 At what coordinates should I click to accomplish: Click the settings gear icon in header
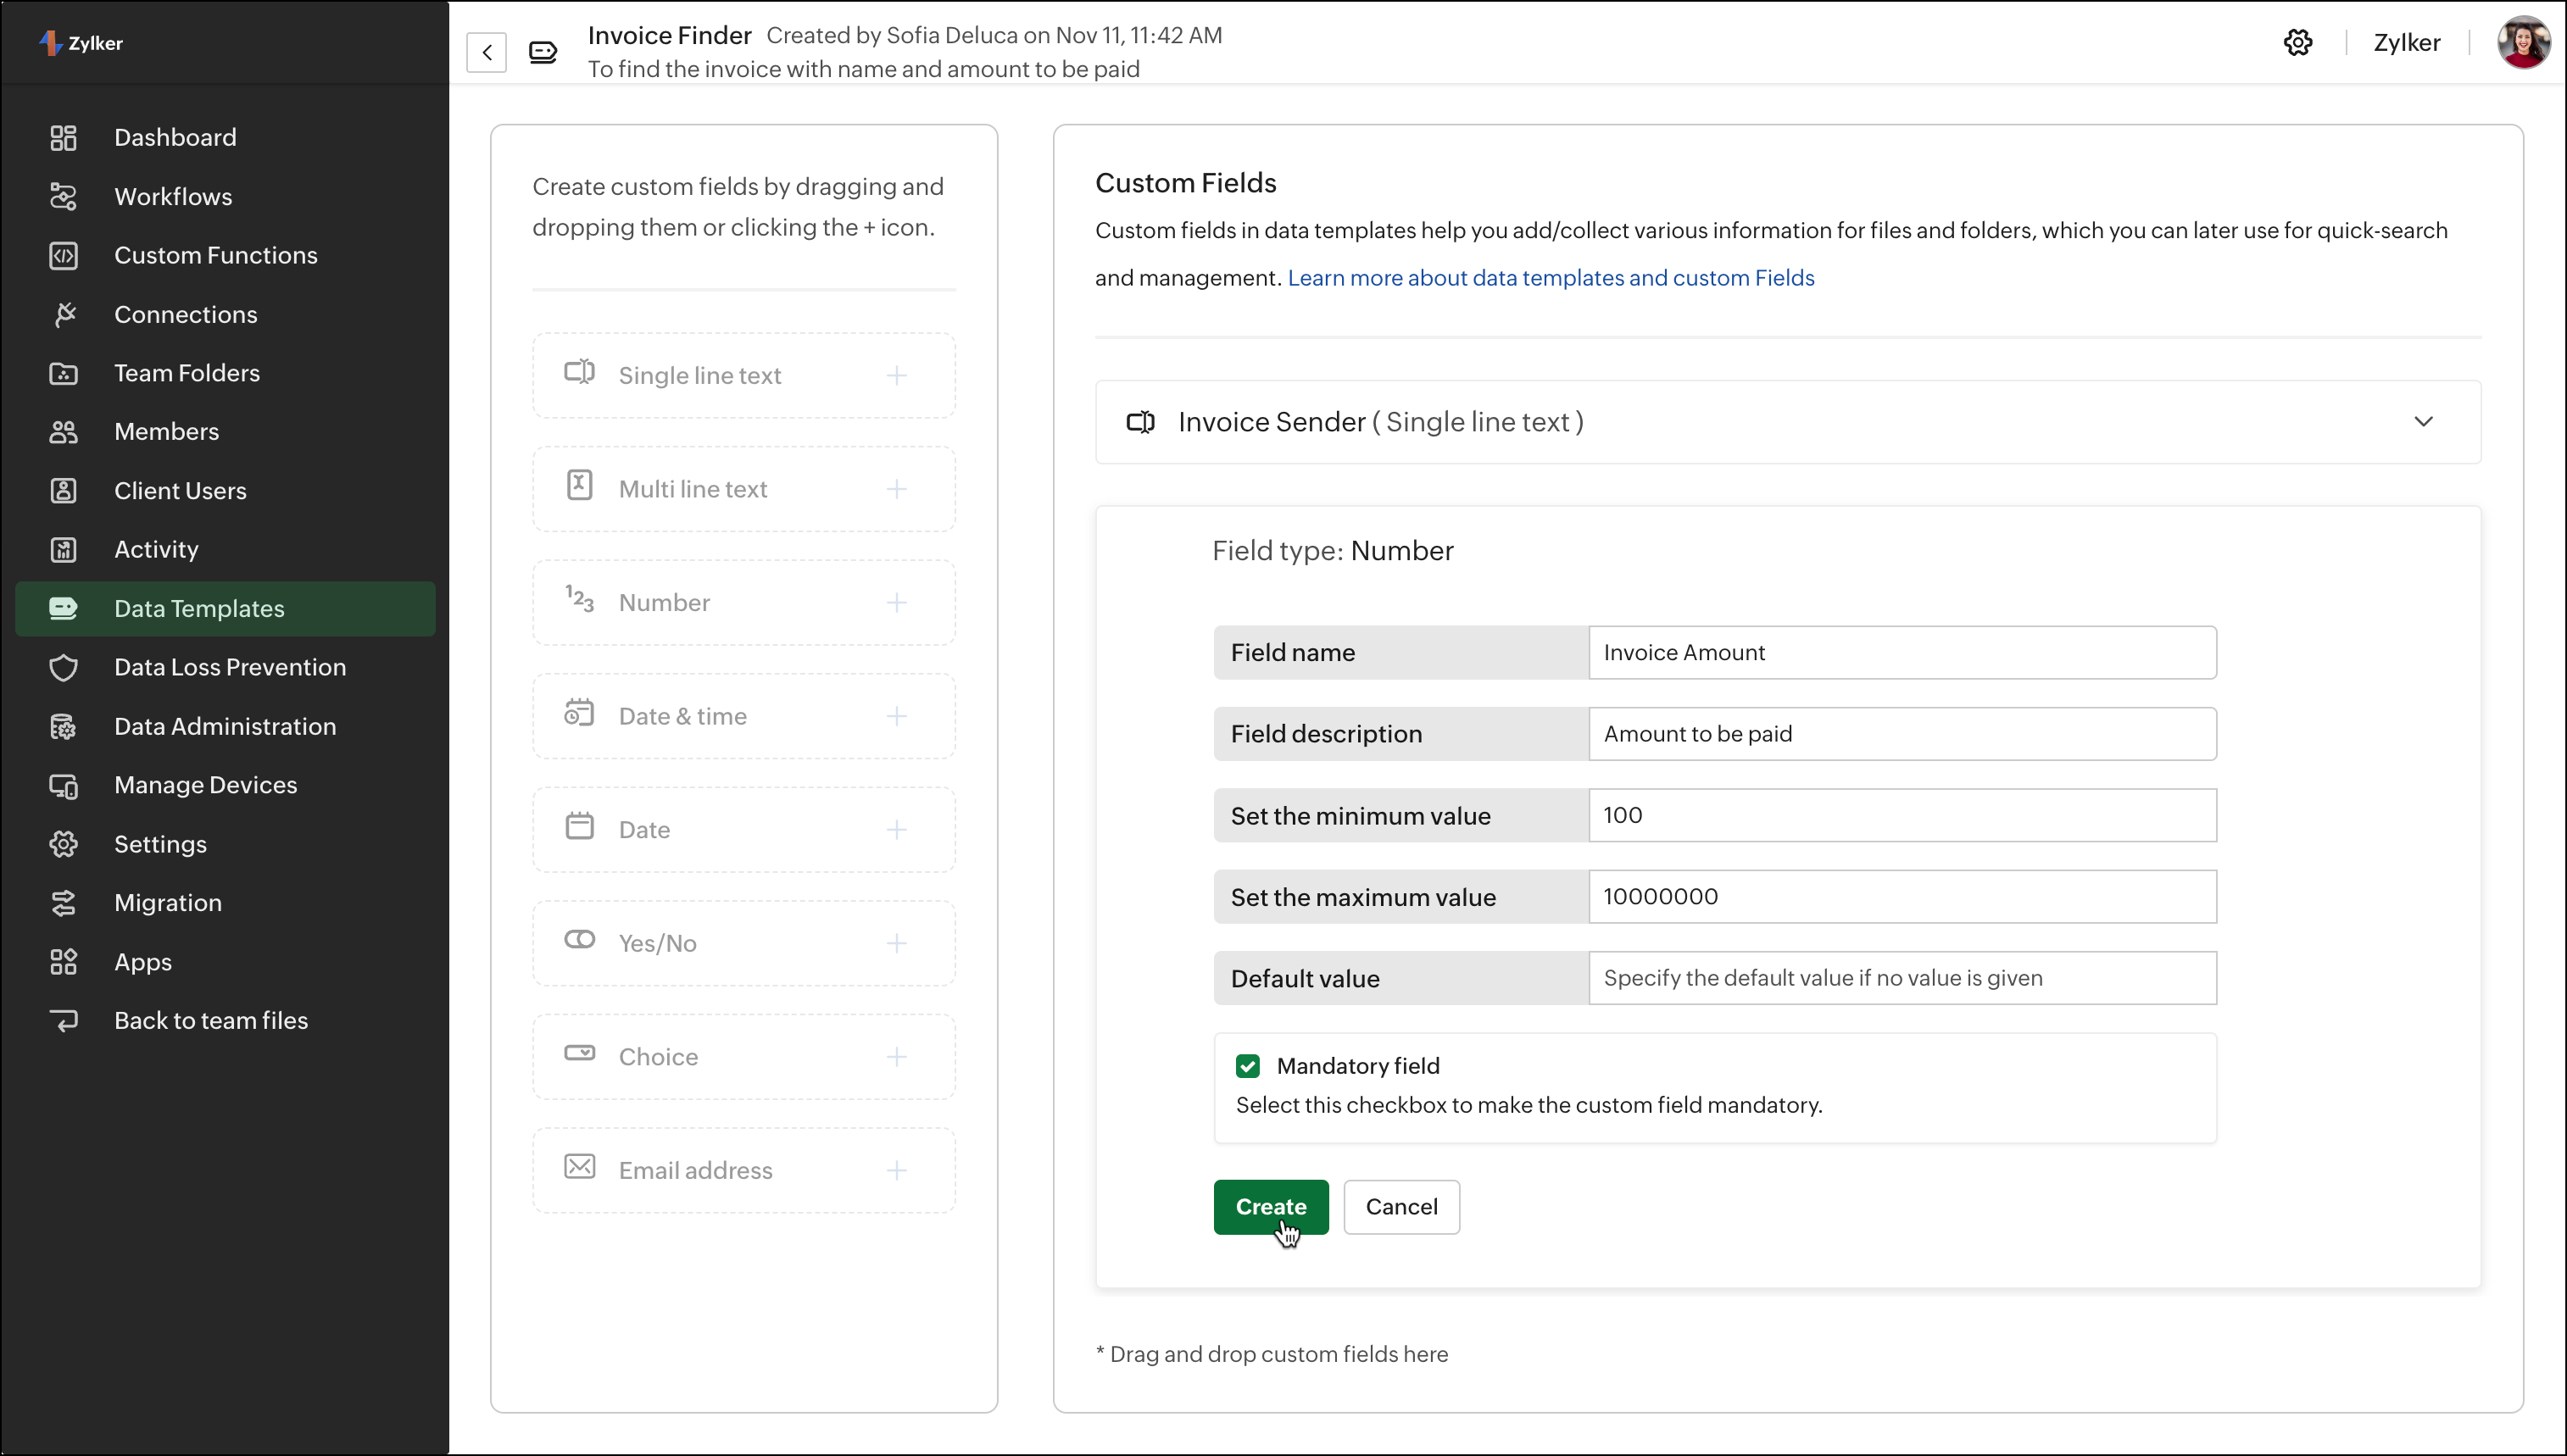point(2297,42)
